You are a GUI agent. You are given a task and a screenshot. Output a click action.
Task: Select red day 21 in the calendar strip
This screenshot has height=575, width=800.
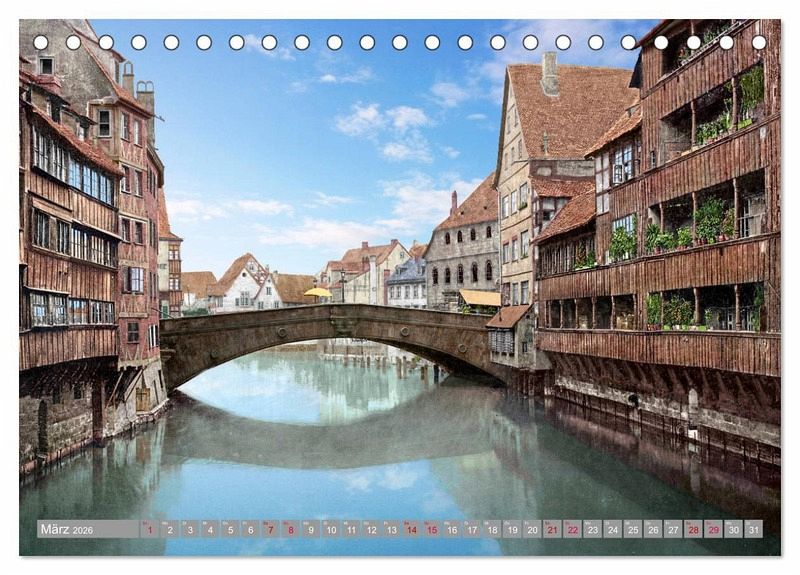point(553,529)
